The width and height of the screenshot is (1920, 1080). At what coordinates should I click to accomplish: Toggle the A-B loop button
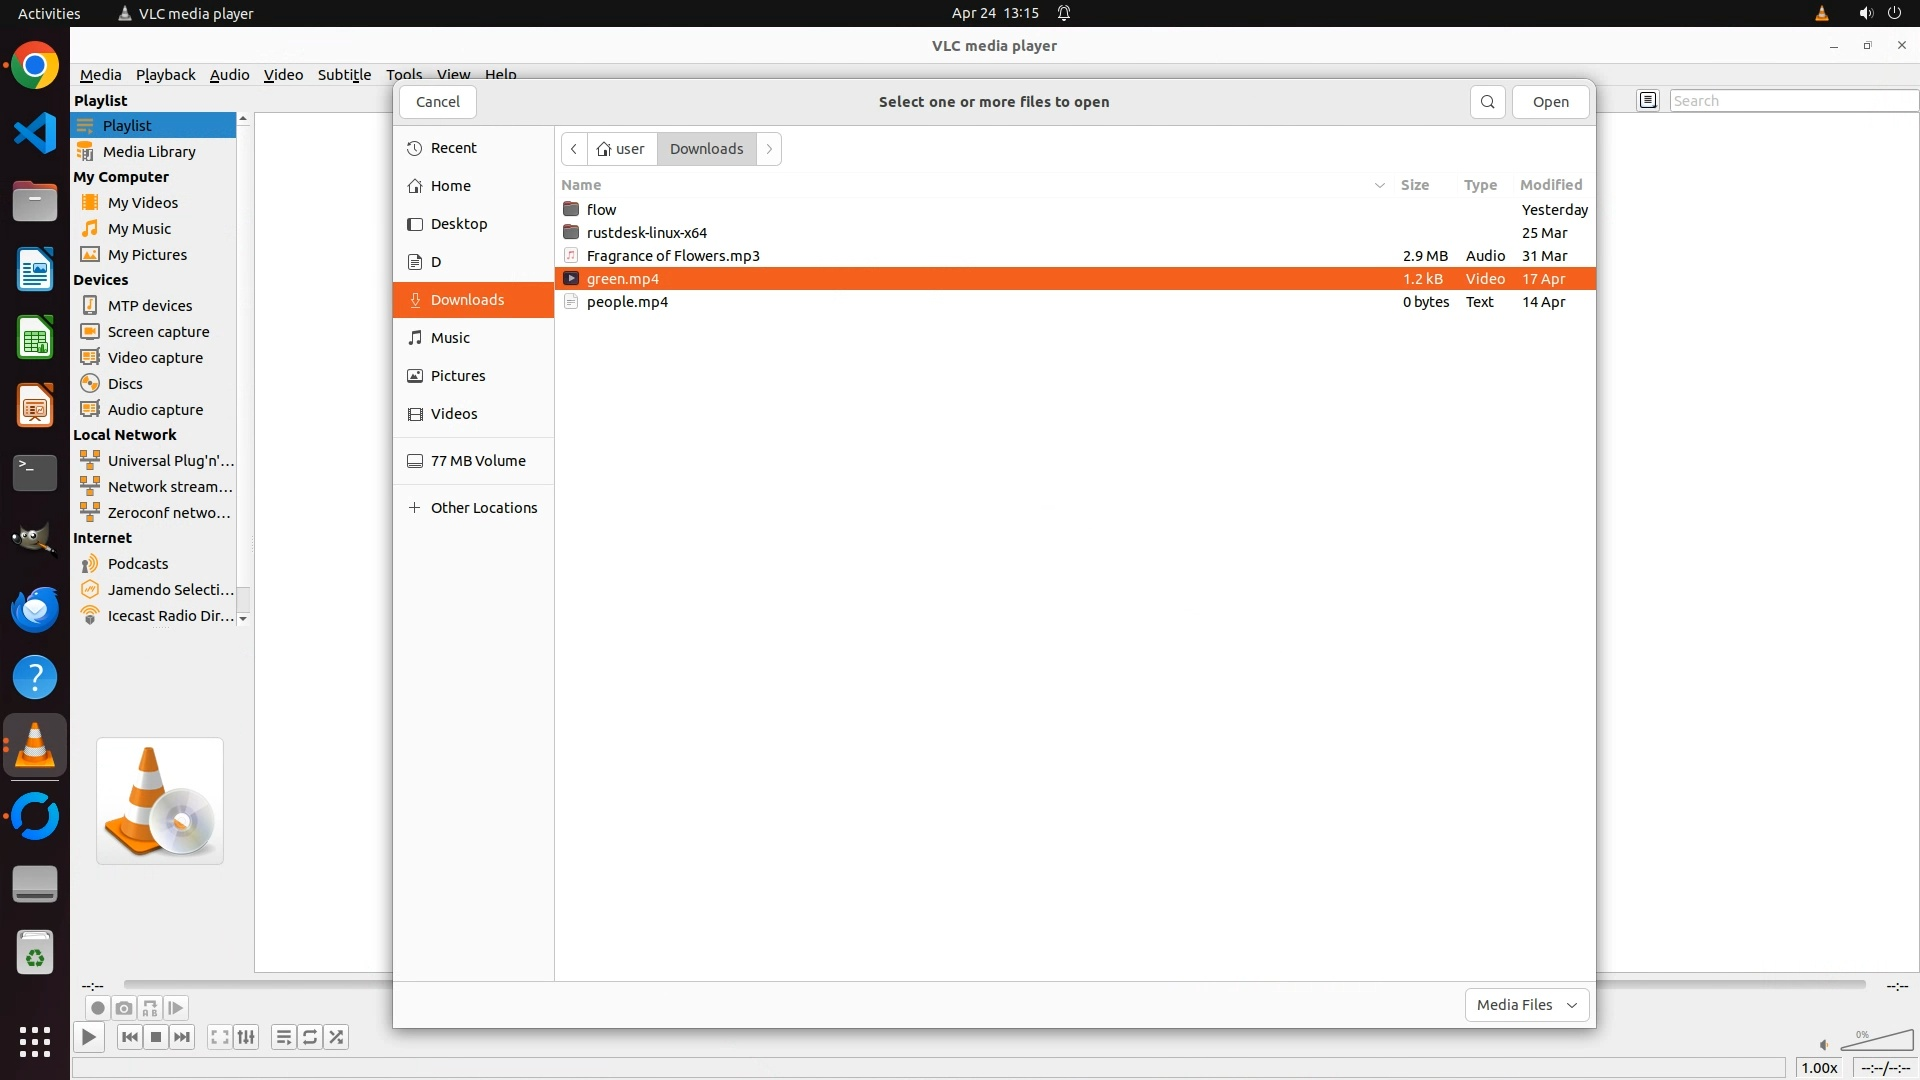[x=150, y=1008]
